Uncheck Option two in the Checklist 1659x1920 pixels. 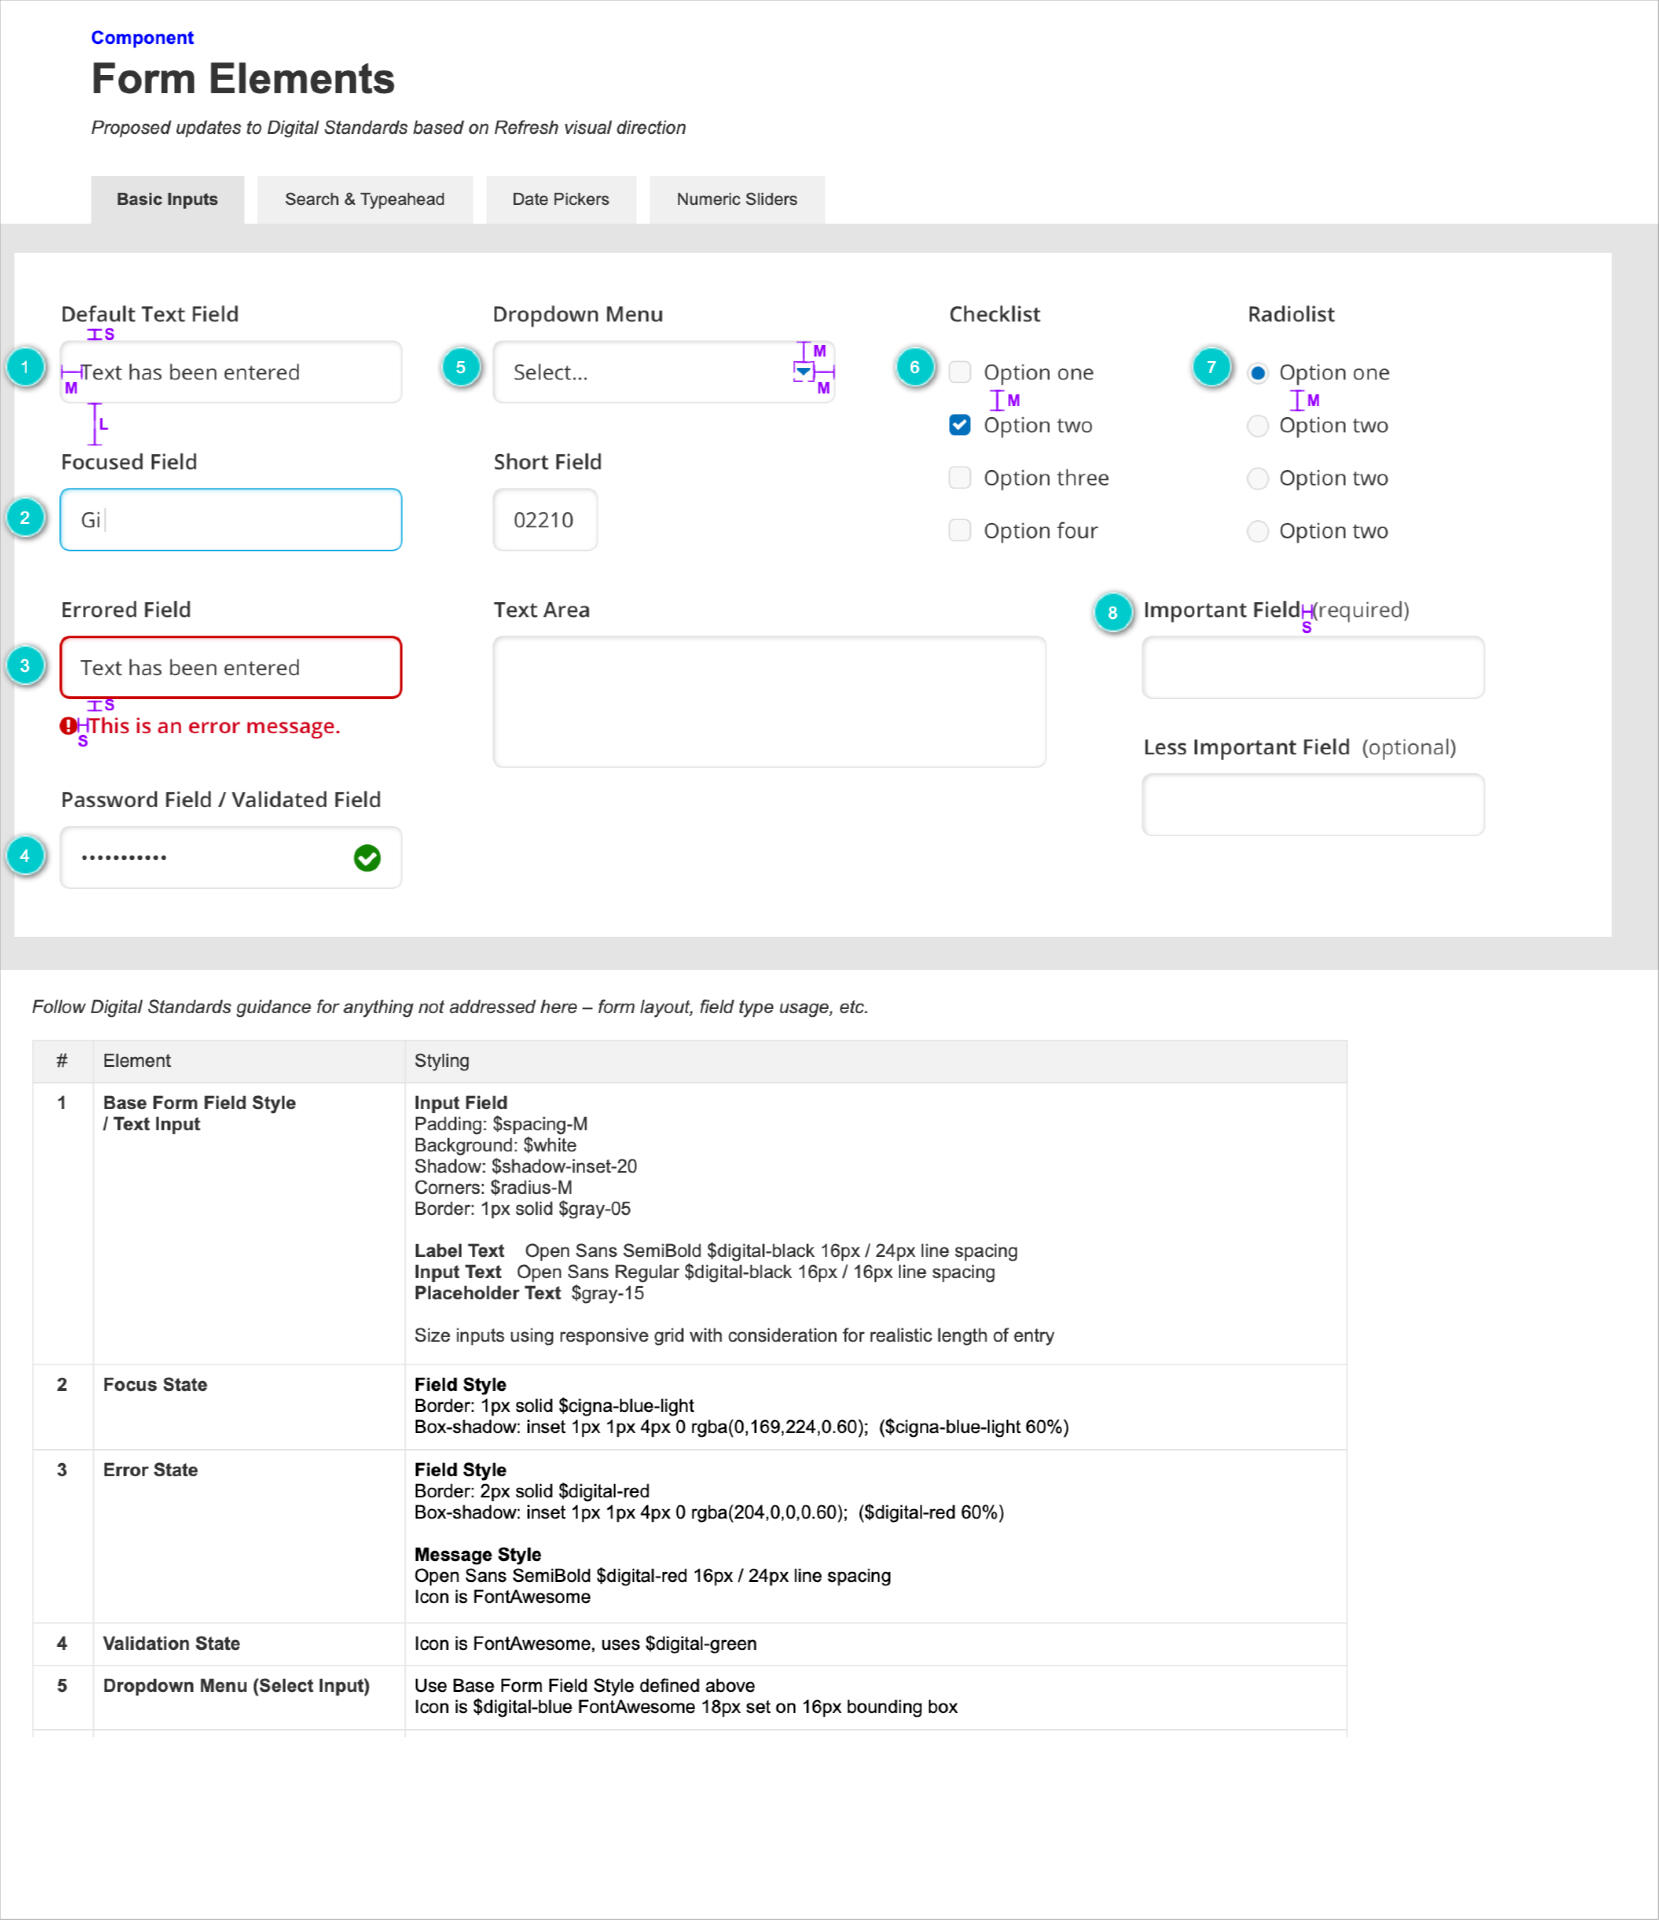[960, 425]
